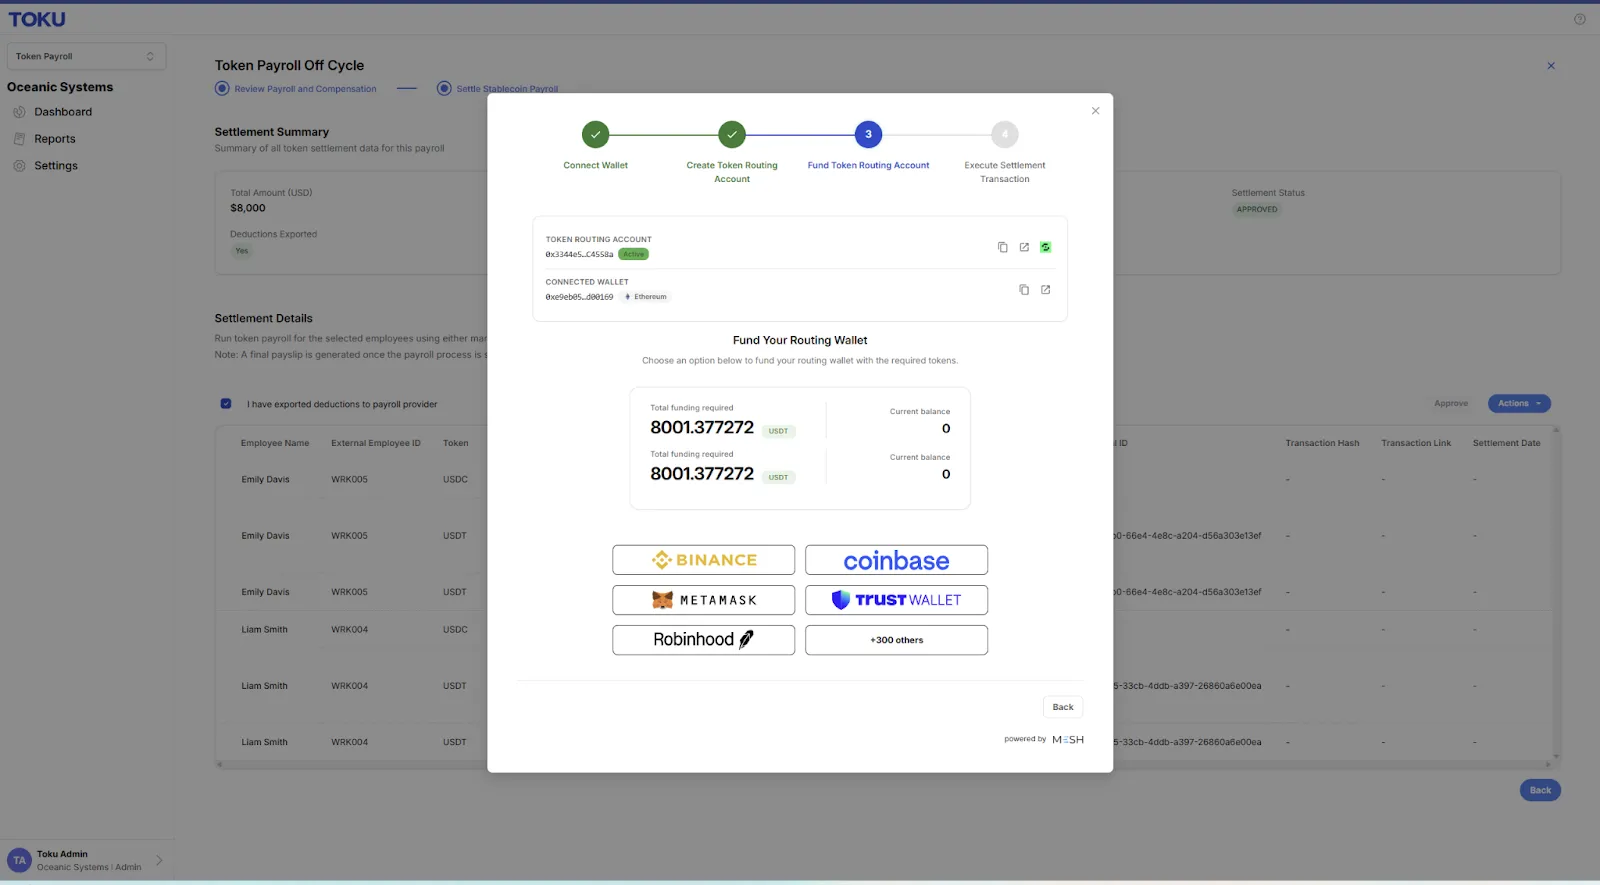Select Review Payroll and Compensation step radio
Screen dimensions: 1600x885
[222, 88]
